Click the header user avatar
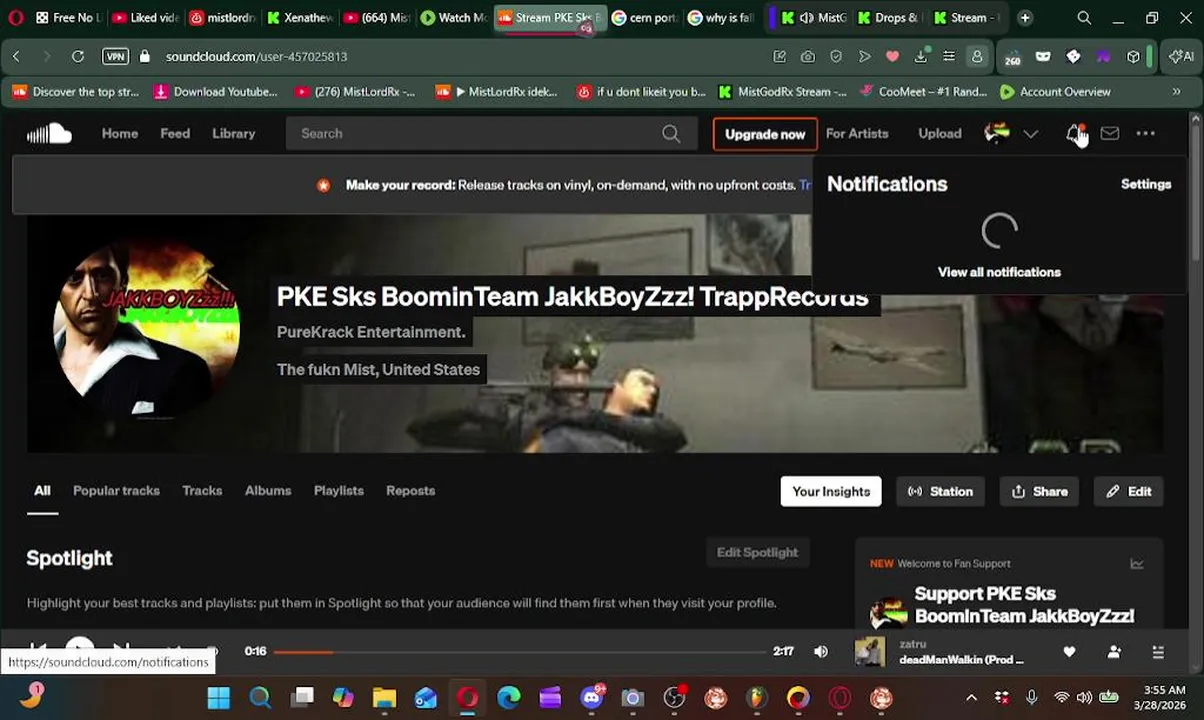This screenshot has width=1204, height=720. (x=997, y=133)
